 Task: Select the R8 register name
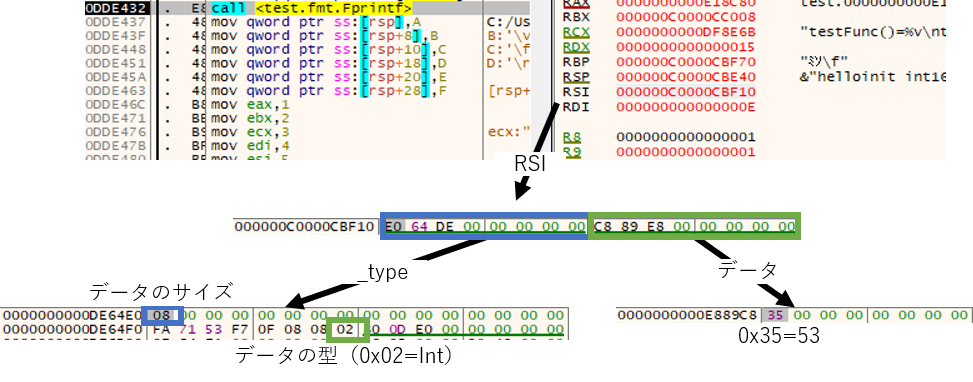tap(572, 136)
